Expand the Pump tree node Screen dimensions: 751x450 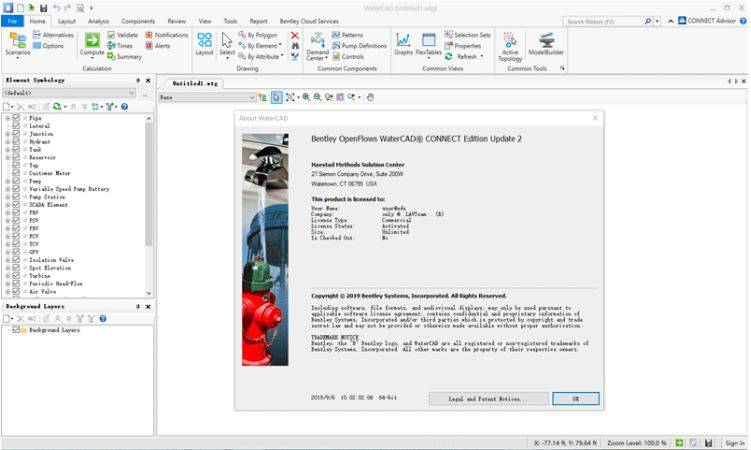coord(8,181)
